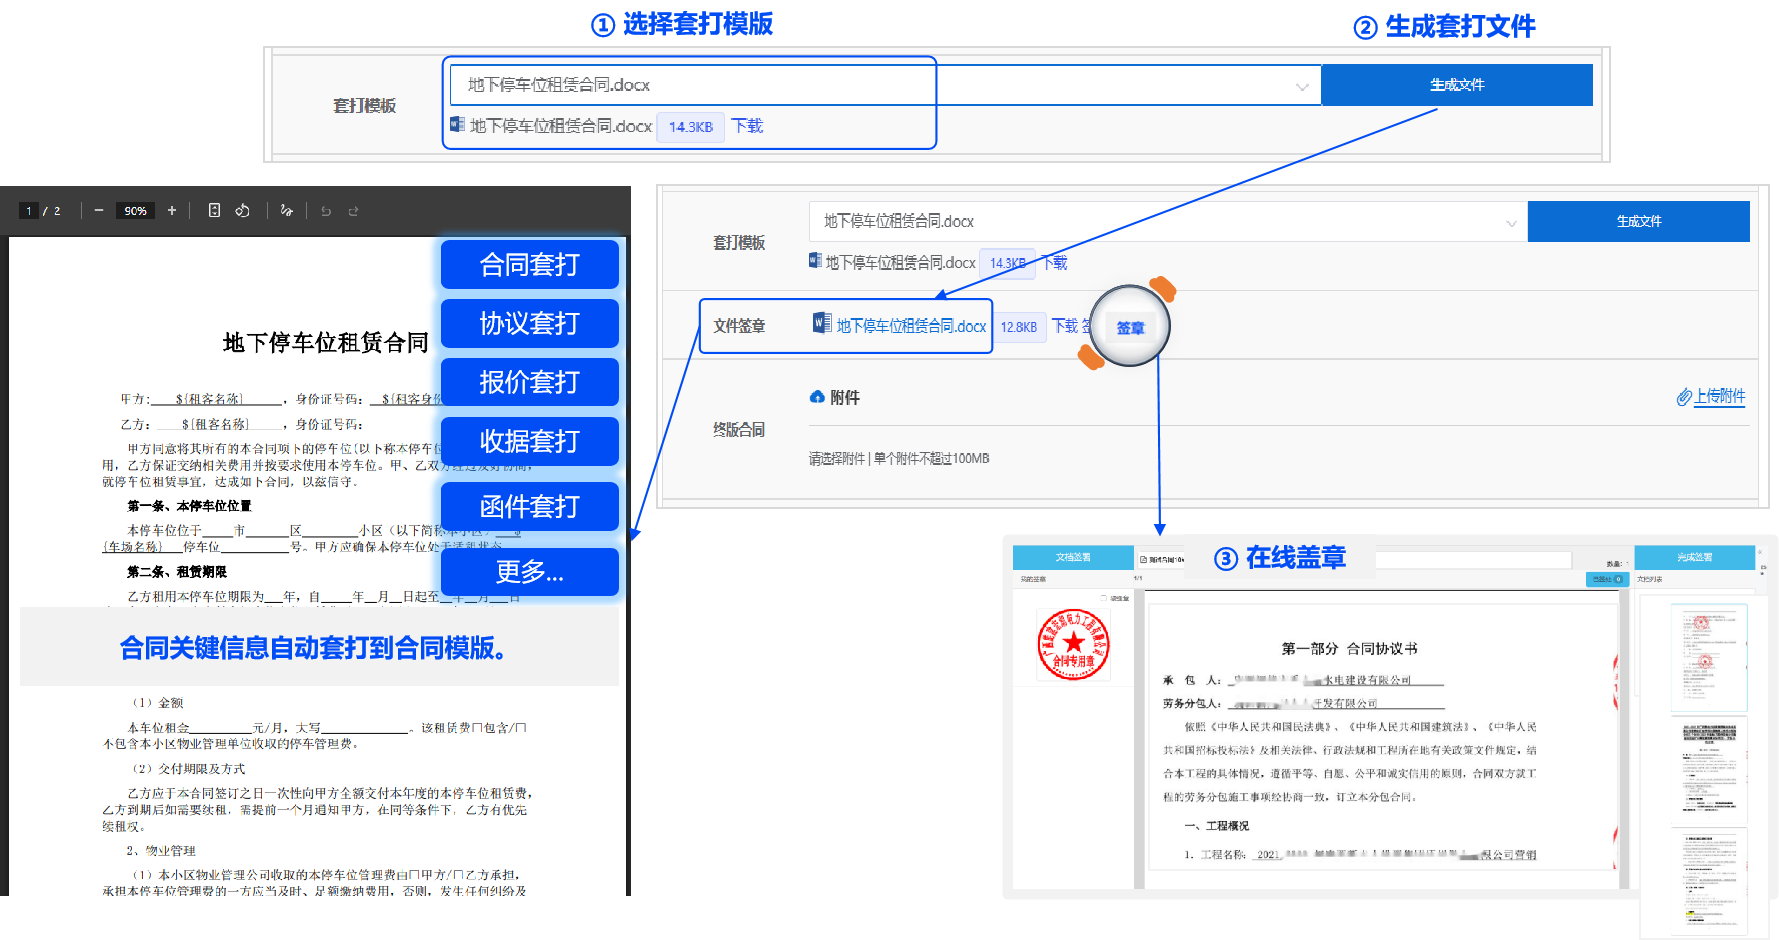Select the hand-signature drawing tool

point(287,210)
